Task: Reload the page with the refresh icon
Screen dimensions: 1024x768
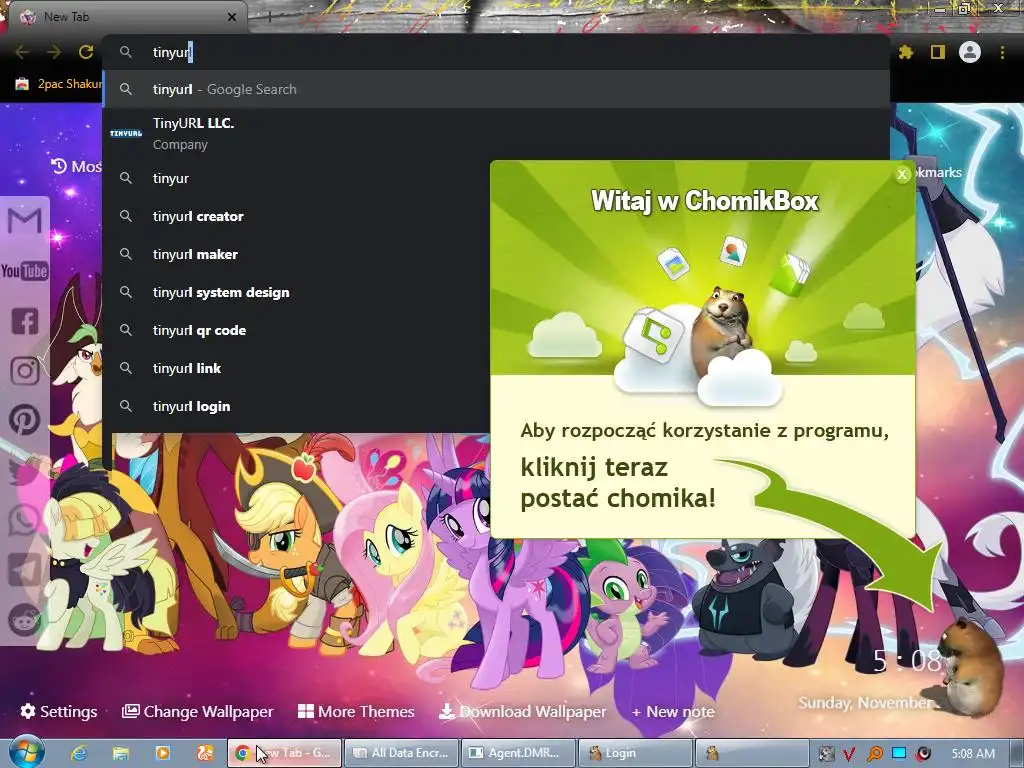Action: pos(86,52)
